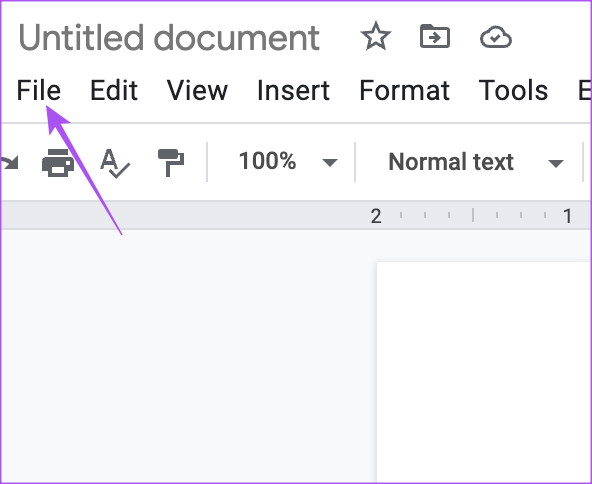Click the Print icon
Screen dimensions: 592x484
58,163
